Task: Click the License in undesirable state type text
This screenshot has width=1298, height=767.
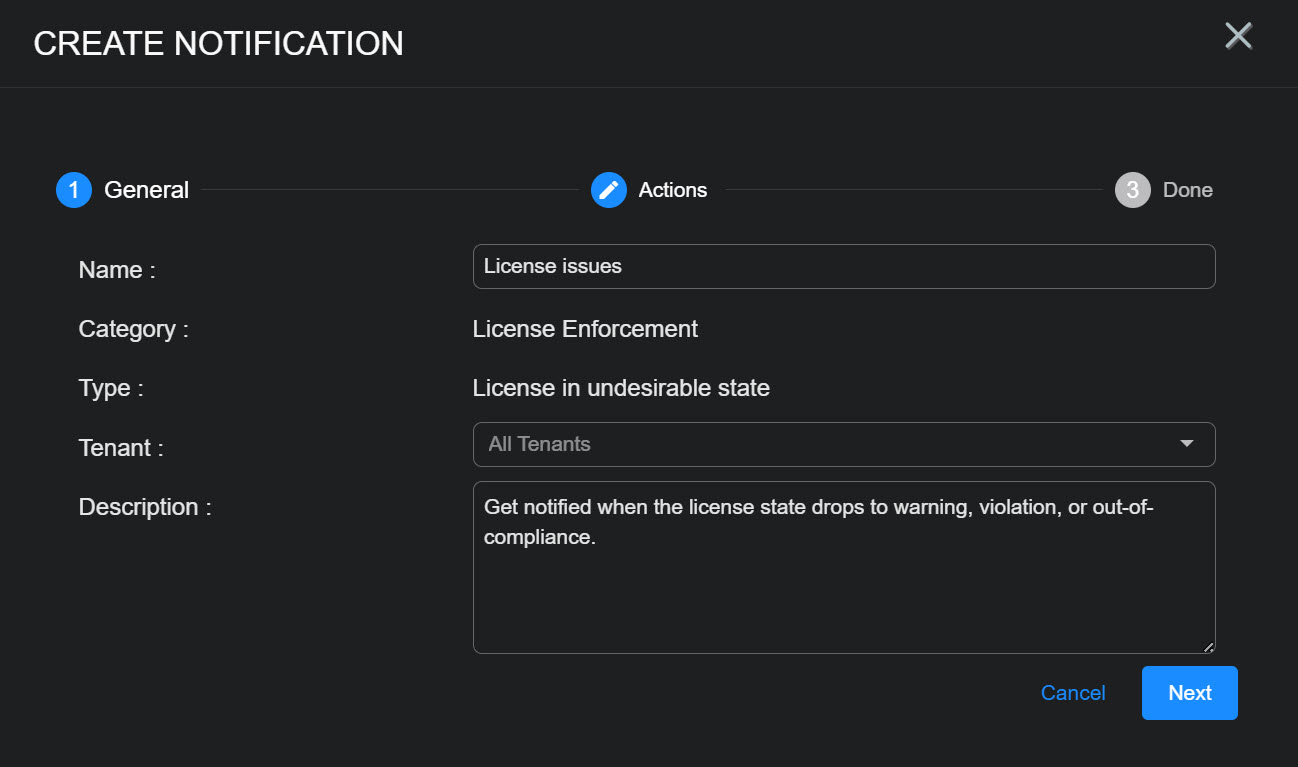Action: 621,388
